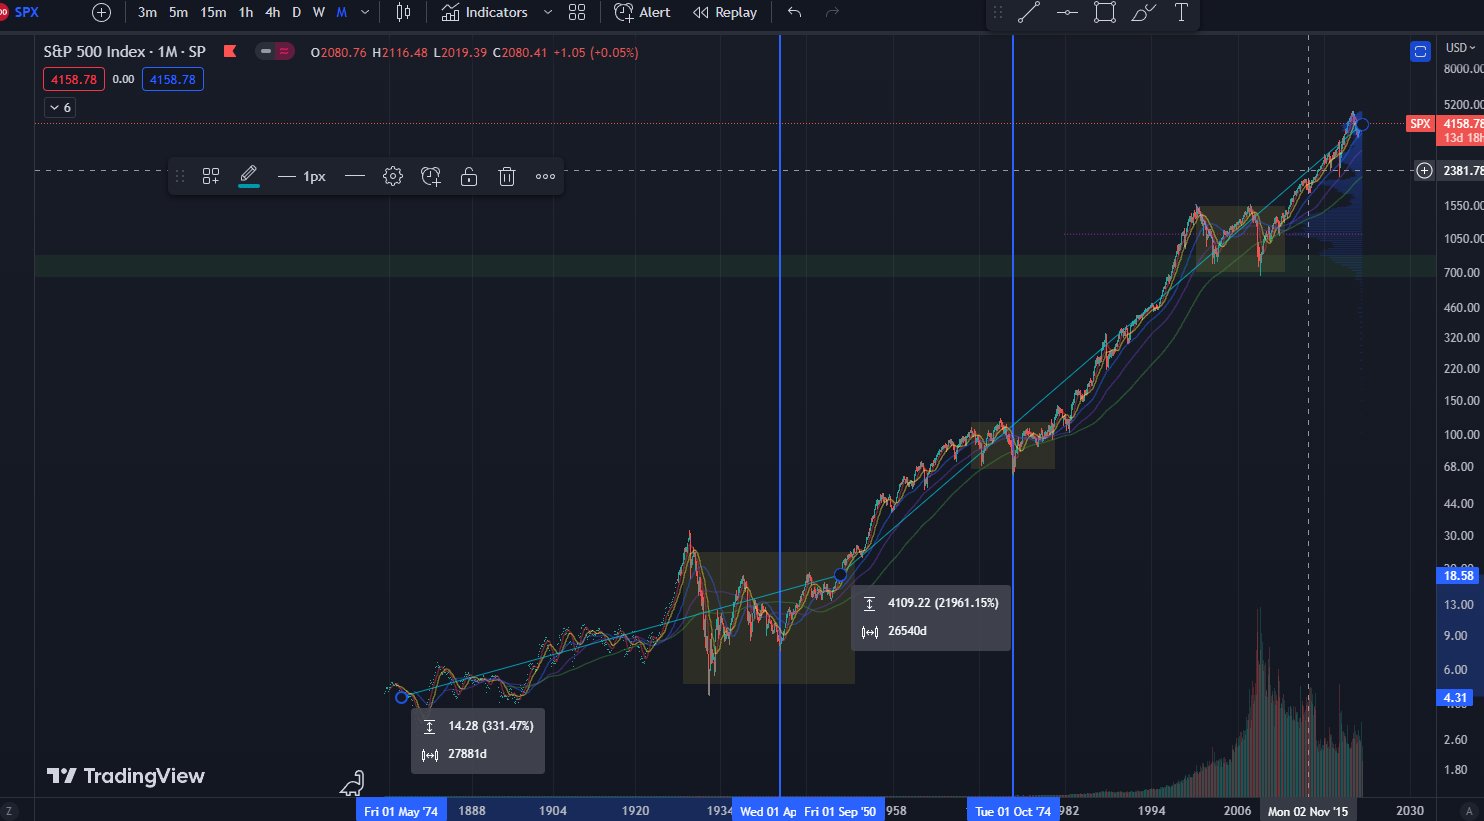Open the line style dropdown

coord(355,176)
